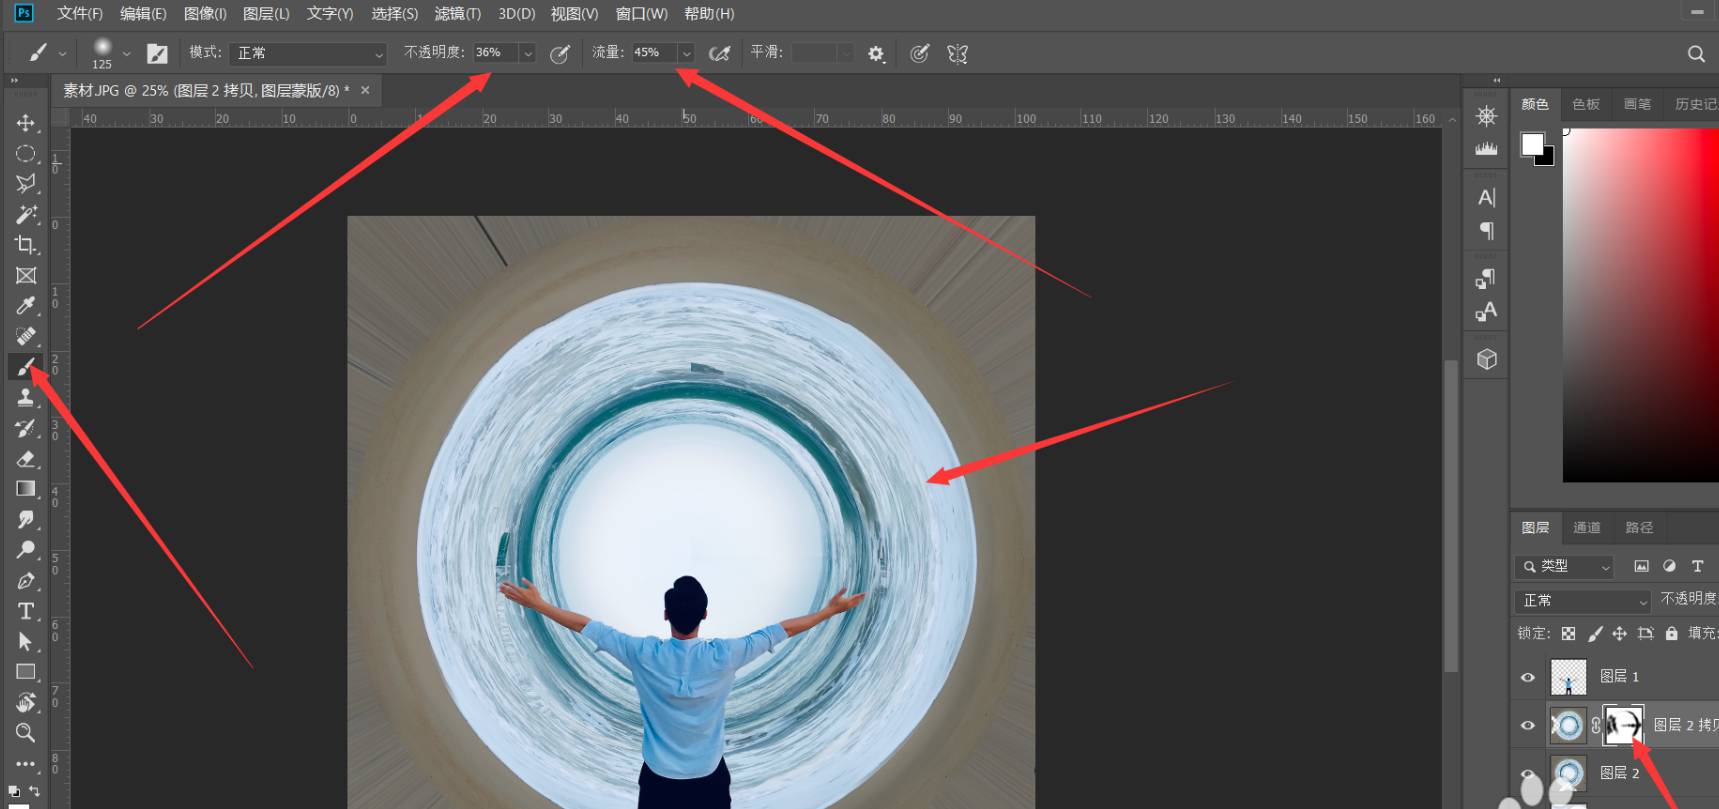
Task: Open the 模式 blend mode dropdown
Action: point(307,54)
